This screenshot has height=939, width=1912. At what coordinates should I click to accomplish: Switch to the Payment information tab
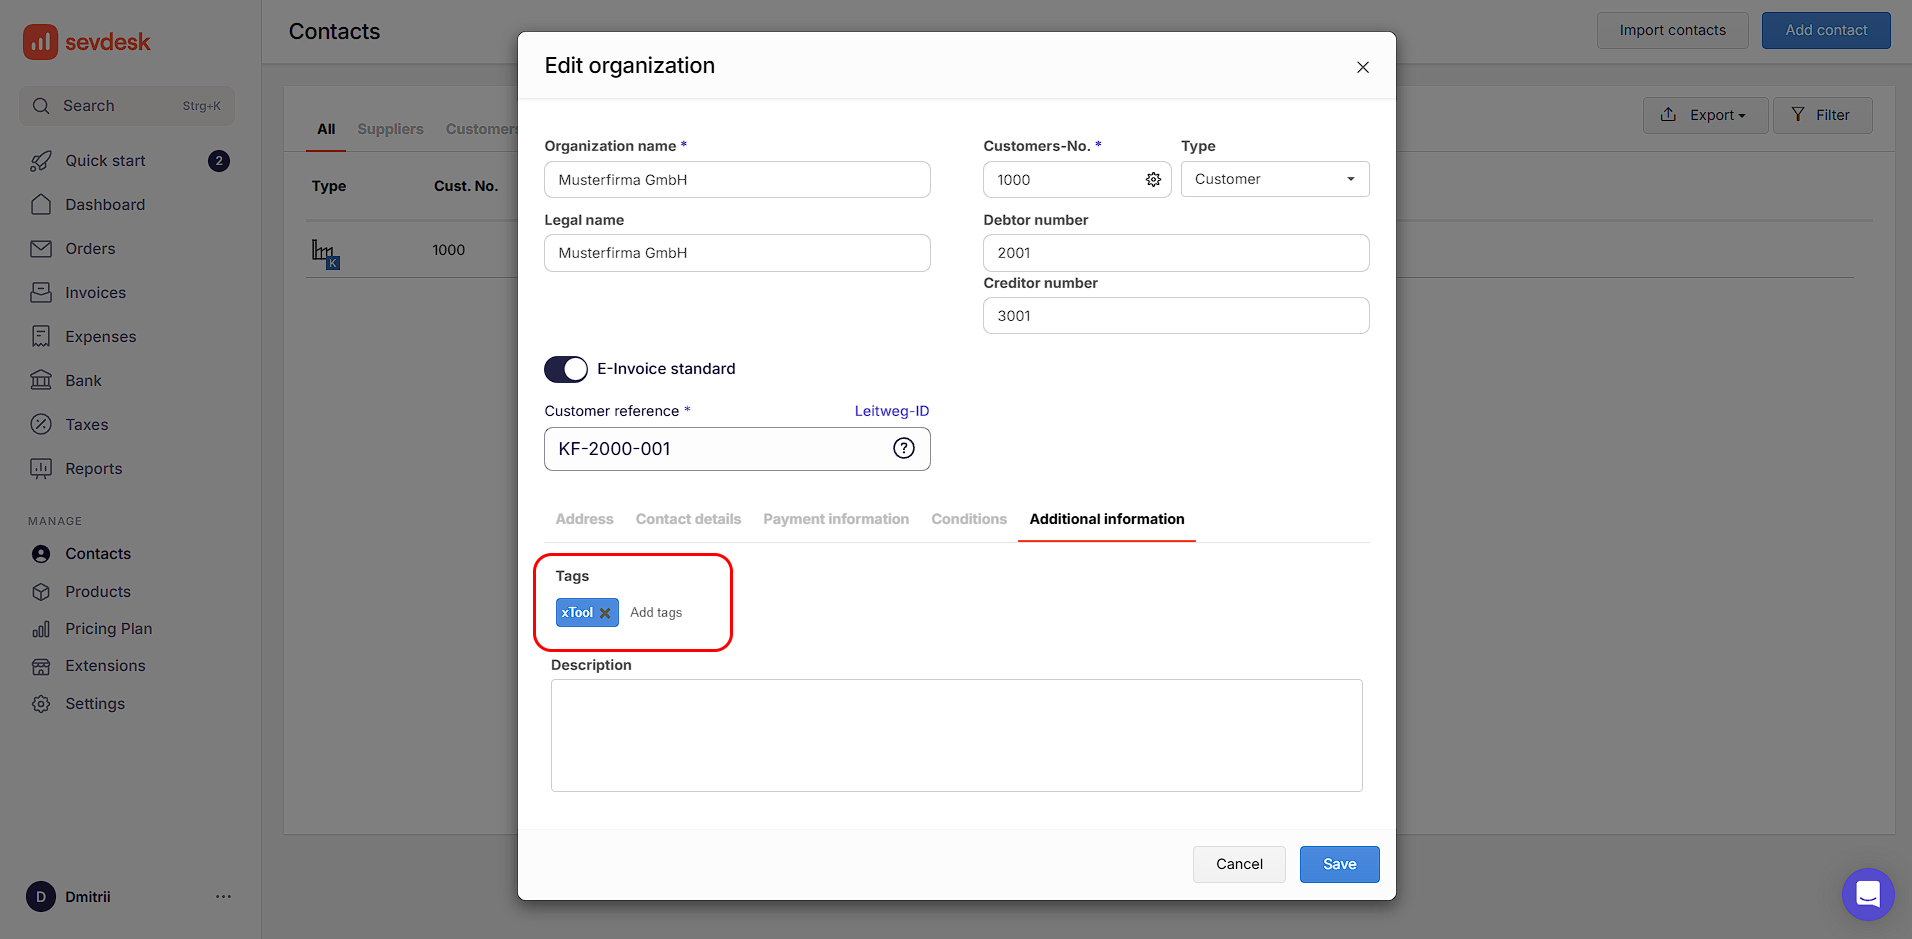click(x=836, y=518)
